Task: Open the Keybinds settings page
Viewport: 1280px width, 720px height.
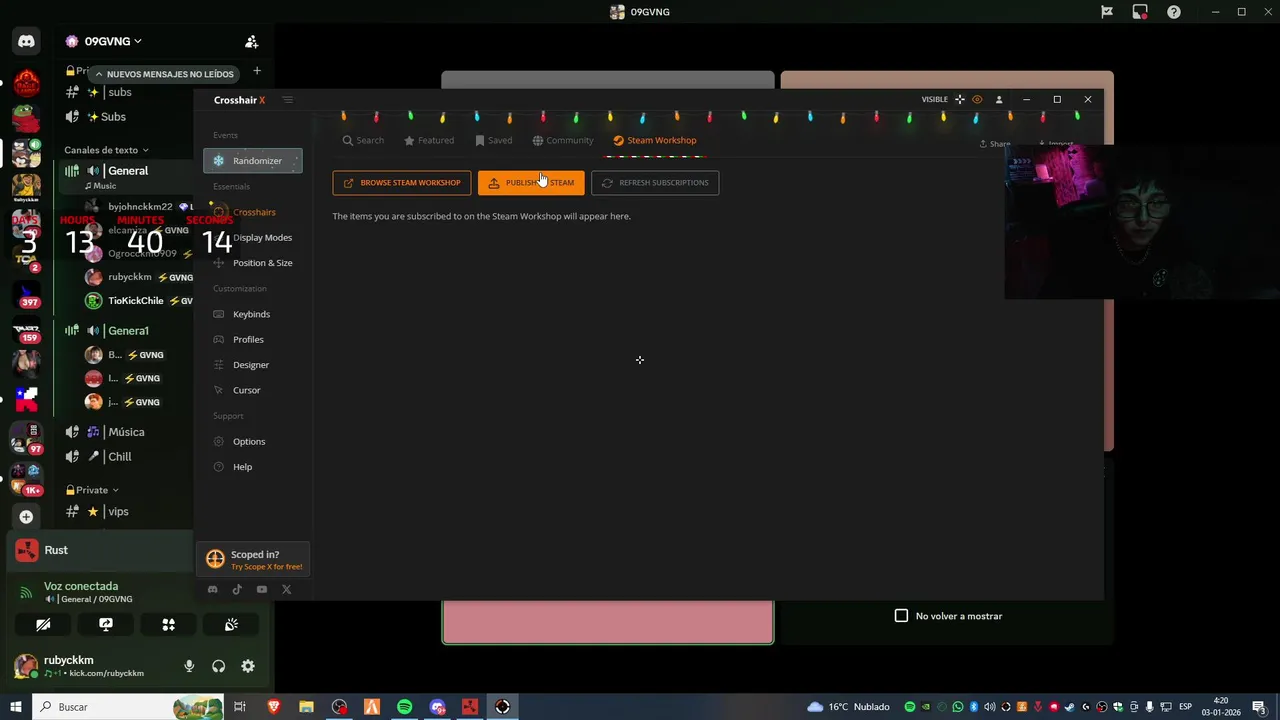Action: coord(252,314)
